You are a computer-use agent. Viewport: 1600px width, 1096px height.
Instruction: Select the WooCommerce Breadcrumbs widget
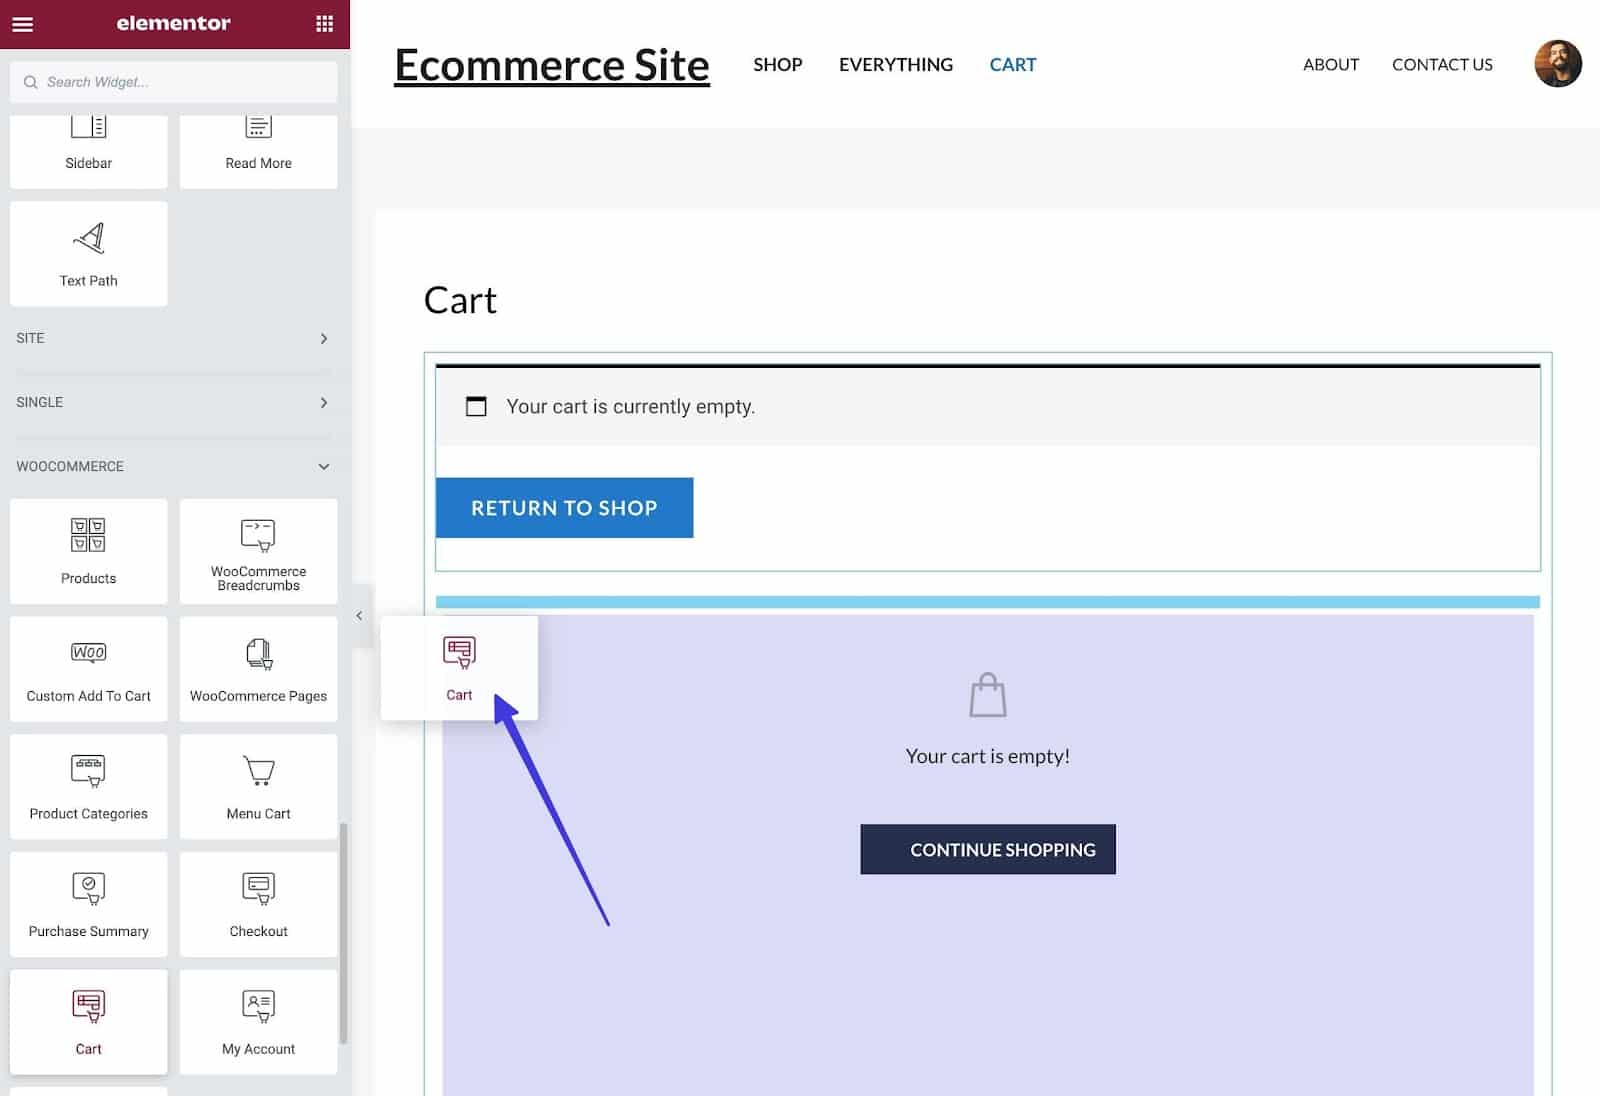click(258, 551)
